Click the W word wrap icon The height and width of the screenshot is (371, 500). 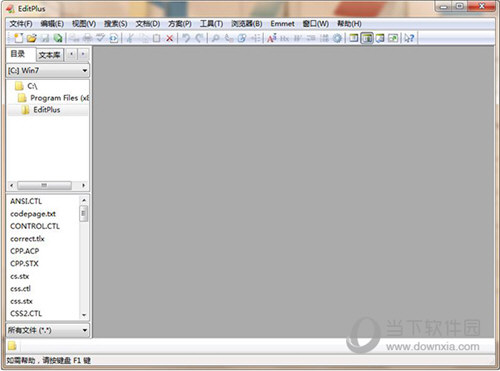point(297,38)
